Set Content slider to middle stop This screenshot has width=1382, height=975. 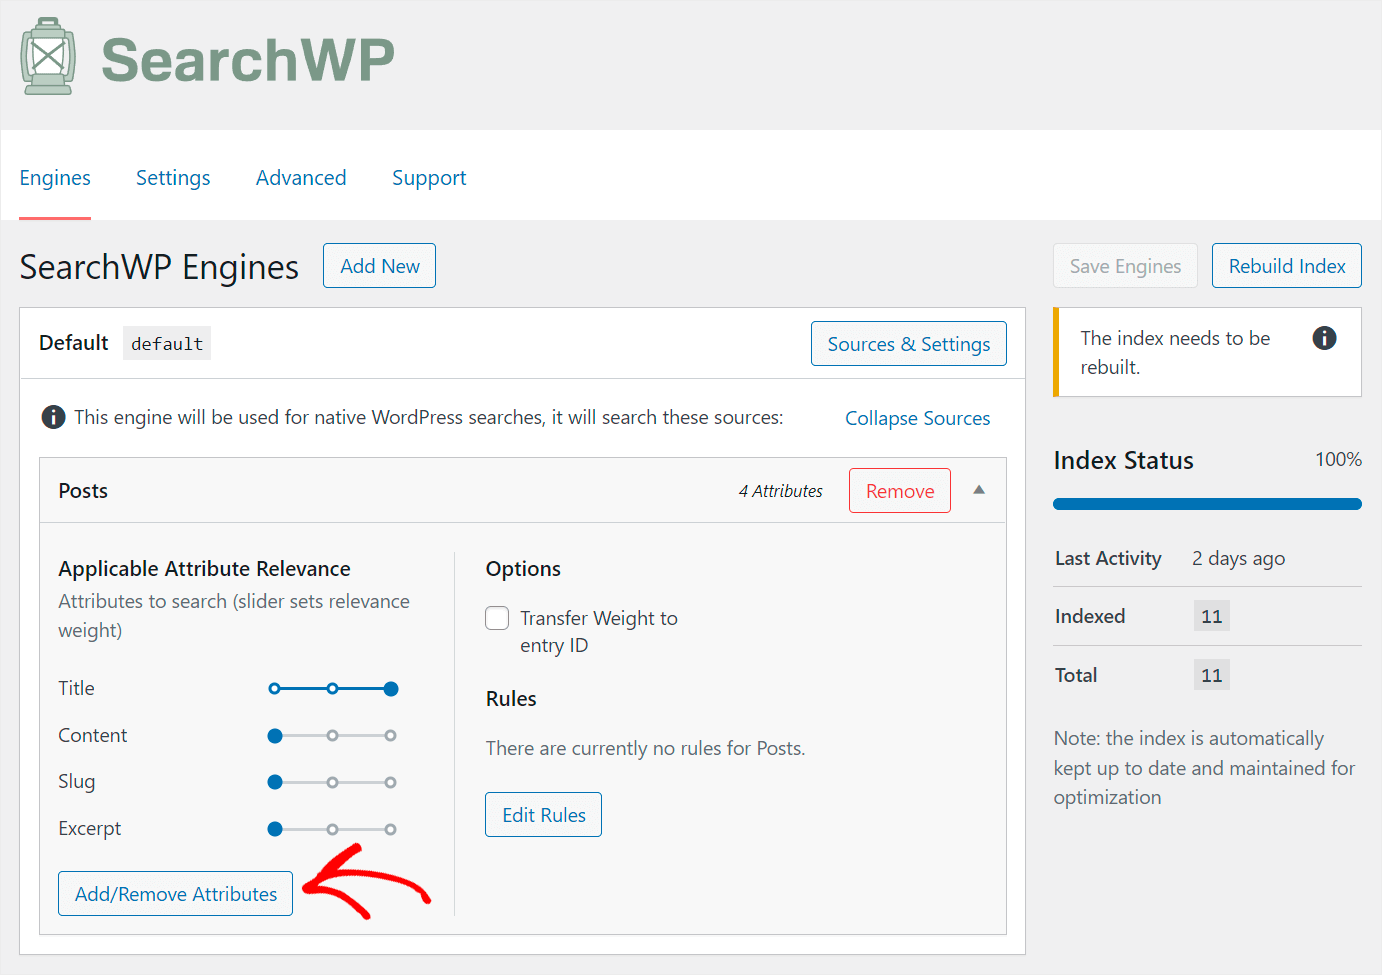333,735
